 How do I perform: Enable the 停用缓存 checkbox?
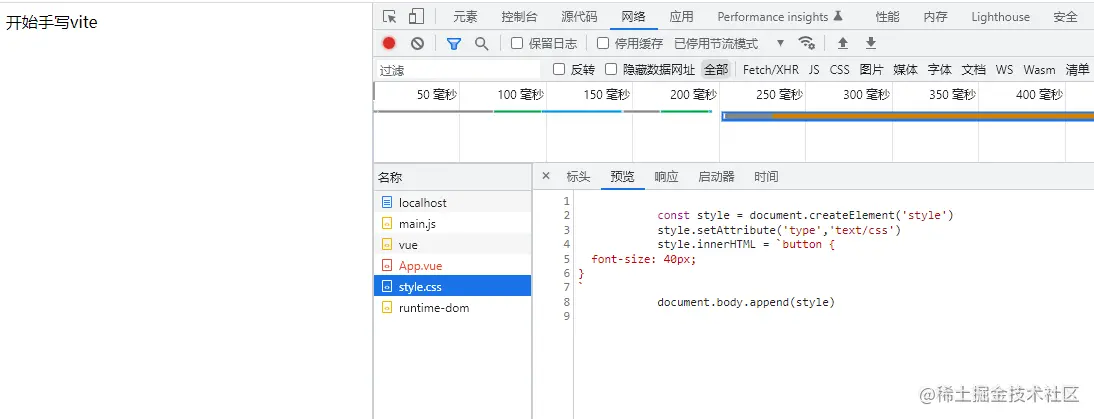click(603, 43)
